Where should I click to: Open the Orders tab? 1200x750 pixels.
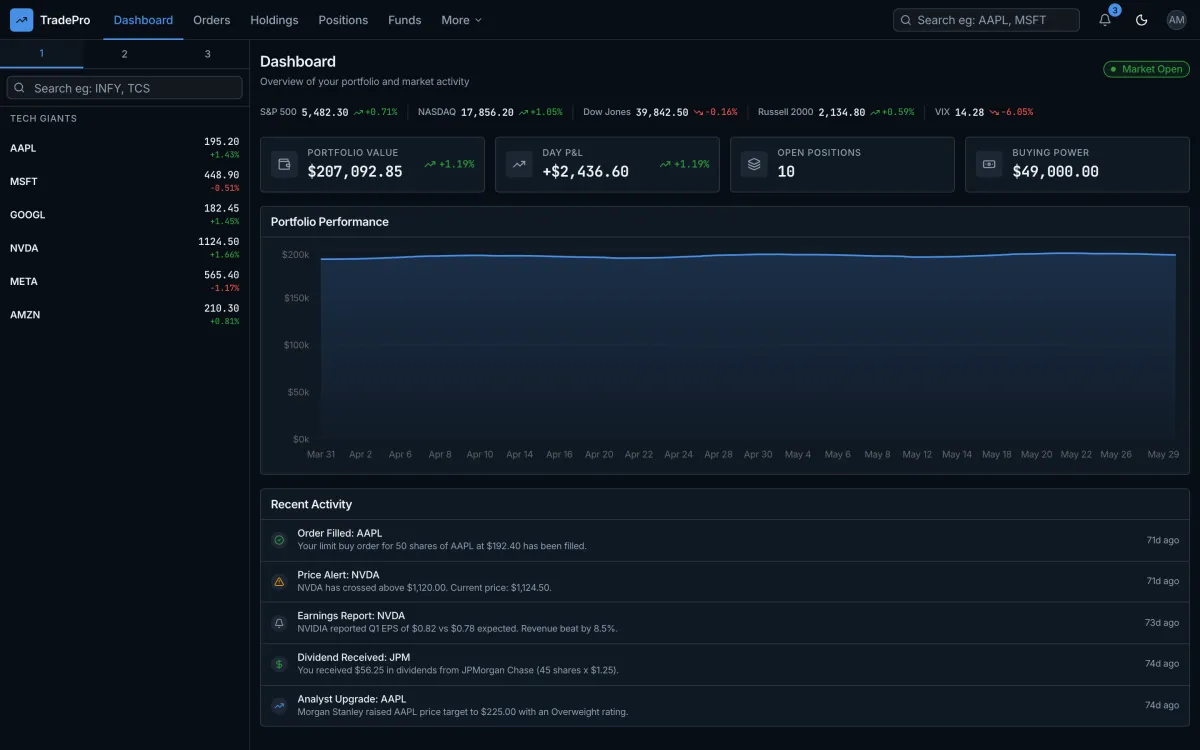(212, 20)
